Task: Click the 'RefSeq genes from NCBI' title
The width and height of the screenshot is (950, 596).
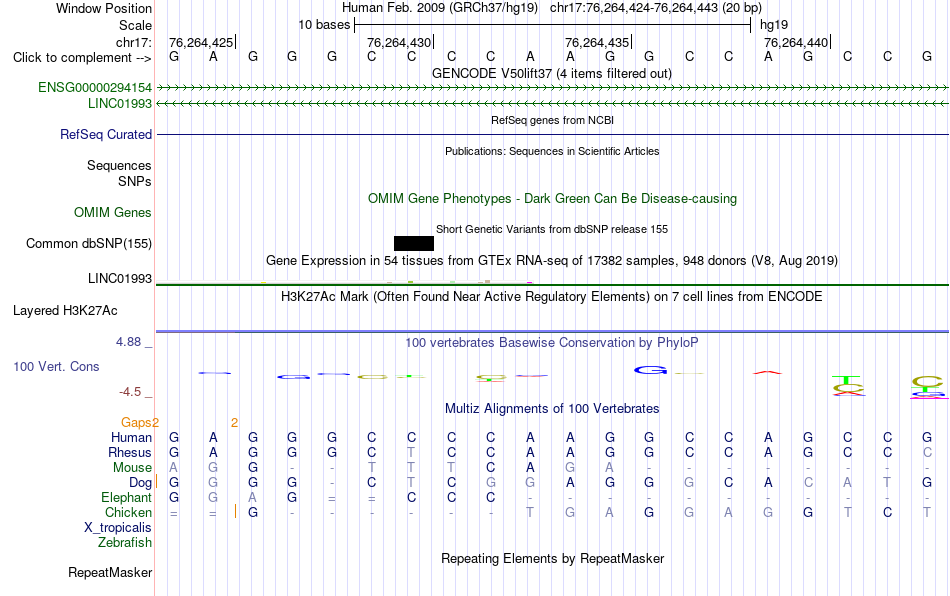Action: [552, 121]
